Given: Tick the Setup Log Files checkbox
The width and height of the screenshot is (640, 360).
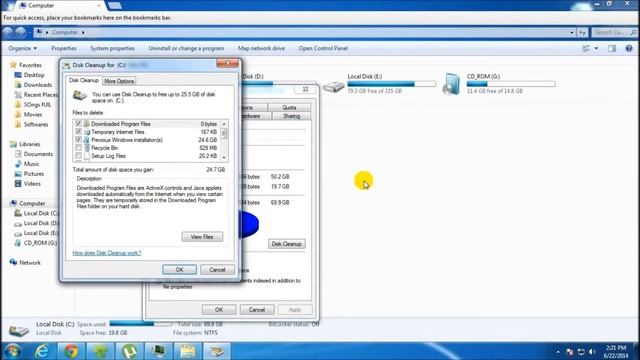Looking at the screenshot, I should tap(78, 156).
